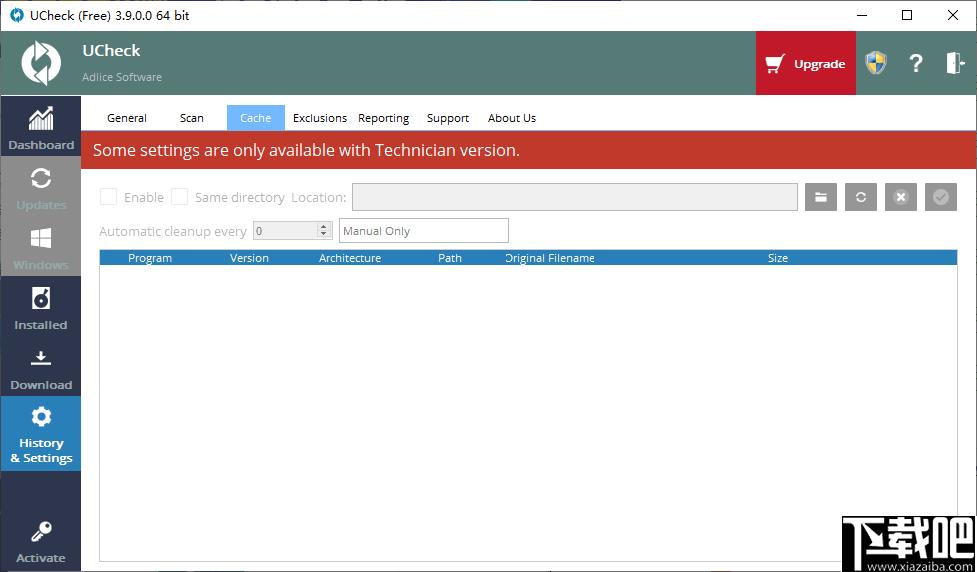Click the automatic cleanup number field
The image size is (977, 572).
coord(286,231)
